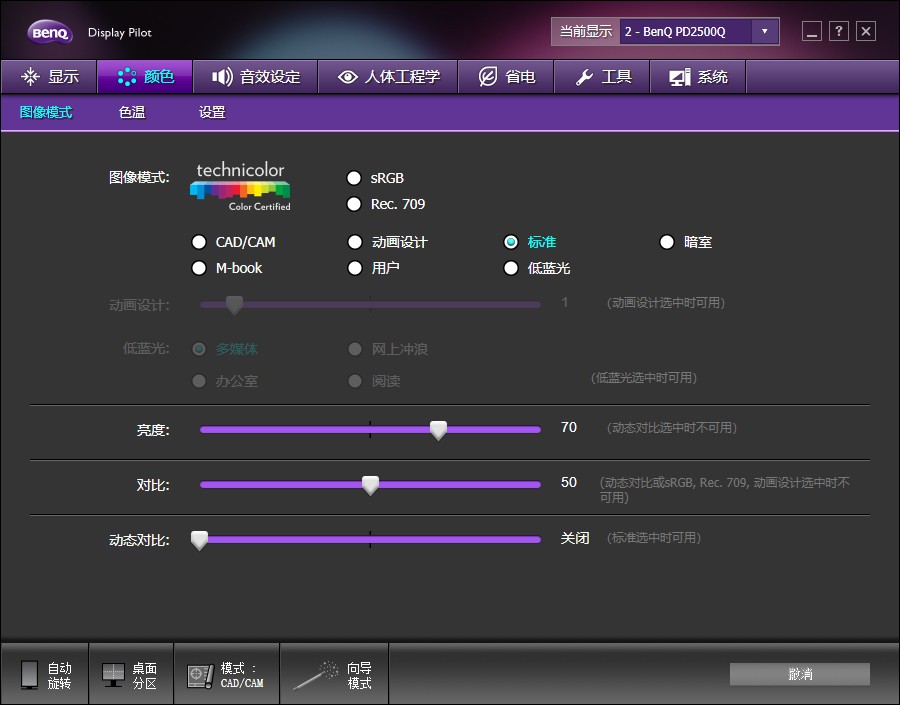Click the BenQ logo
The width and height of the screenshot is (900, 705).
coord(49,30)
